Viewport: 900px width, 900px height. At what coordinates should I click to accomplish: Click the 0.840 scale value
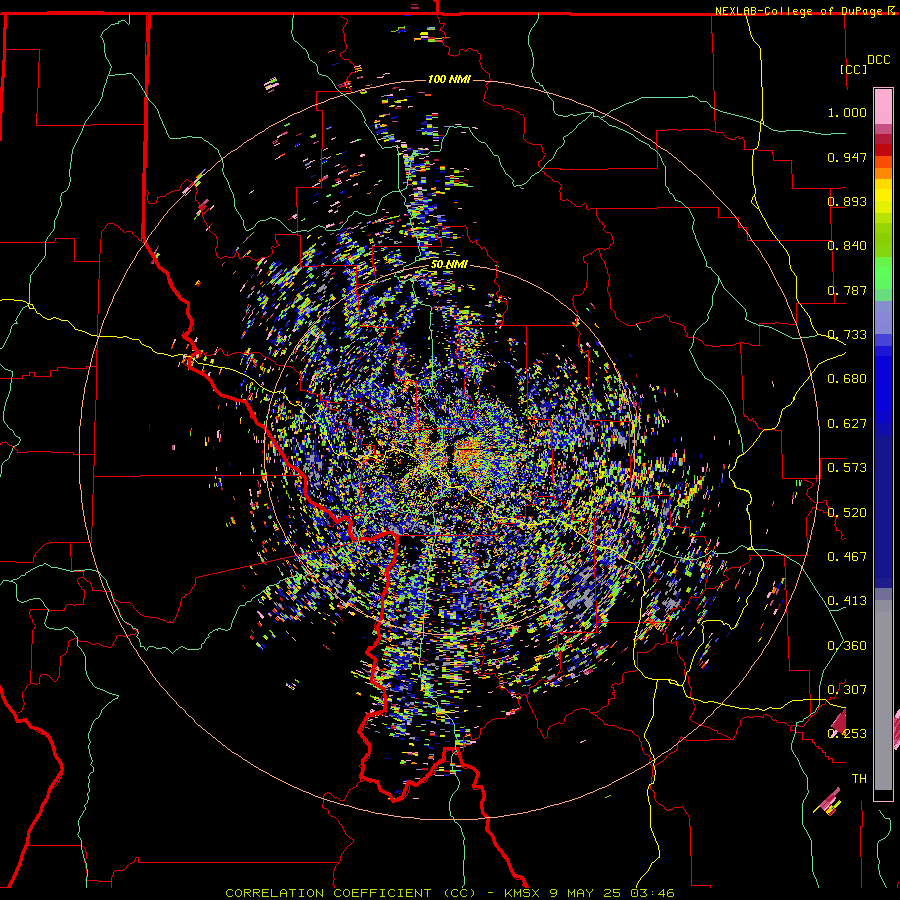[x=847, y=246]
